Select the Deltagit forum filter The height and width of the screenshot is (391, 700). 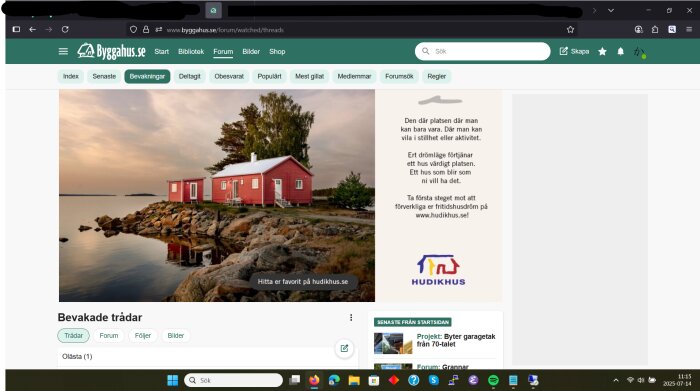point(189,76)
